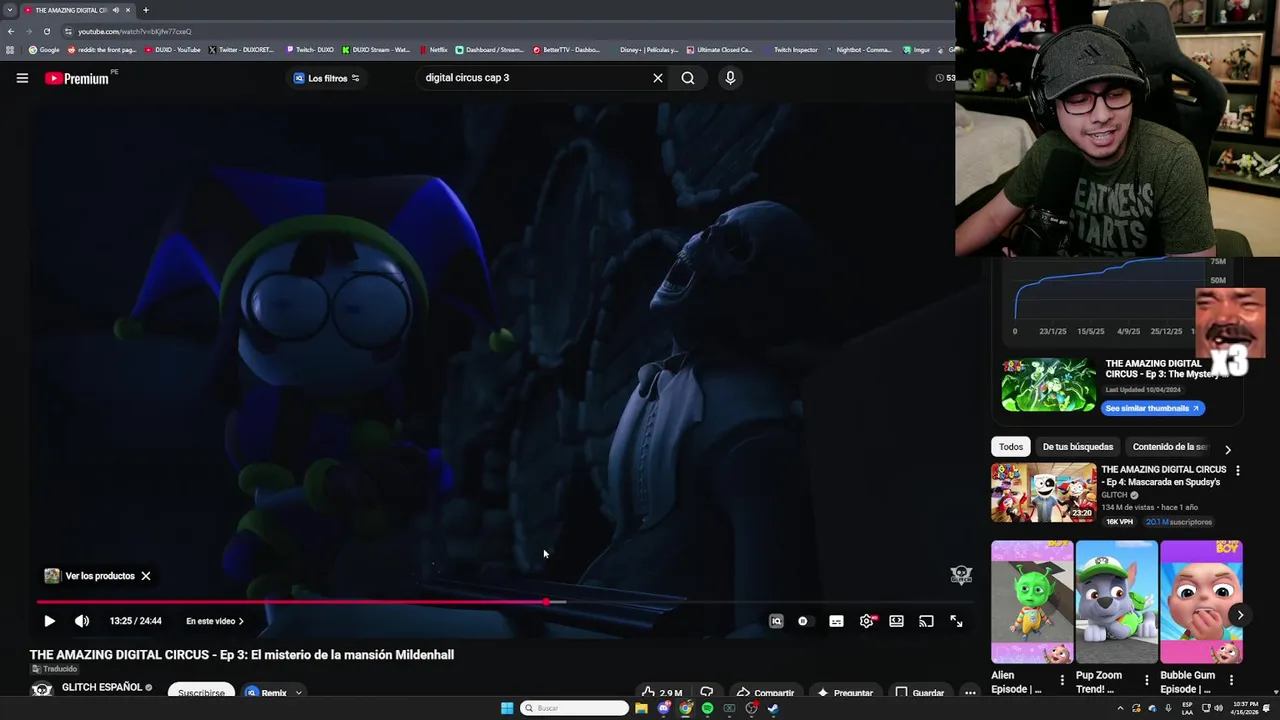Click the Chrome address bar URL

135,31
